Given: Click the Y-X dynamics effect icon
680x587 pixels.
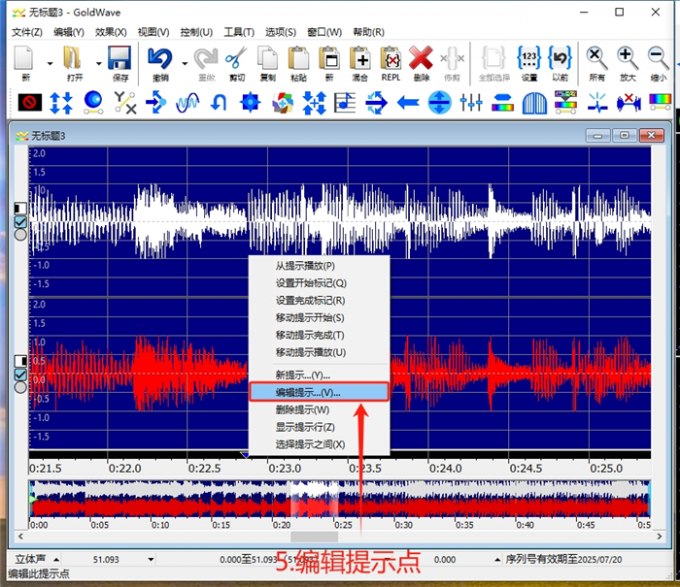Looking at the screenshot, I should click(125, 103).
